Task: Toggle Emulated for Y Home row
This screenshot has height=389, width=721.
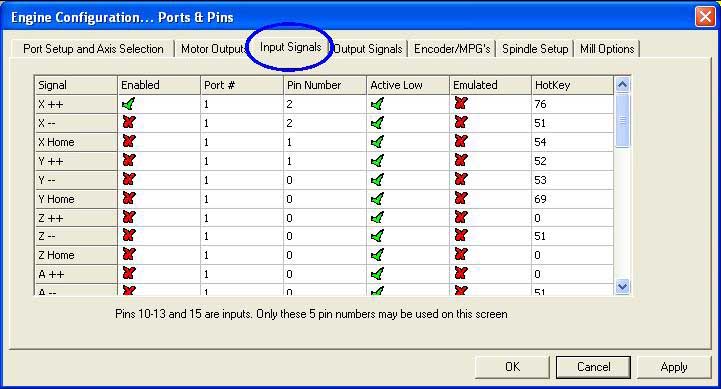Action: coord(461,198)
